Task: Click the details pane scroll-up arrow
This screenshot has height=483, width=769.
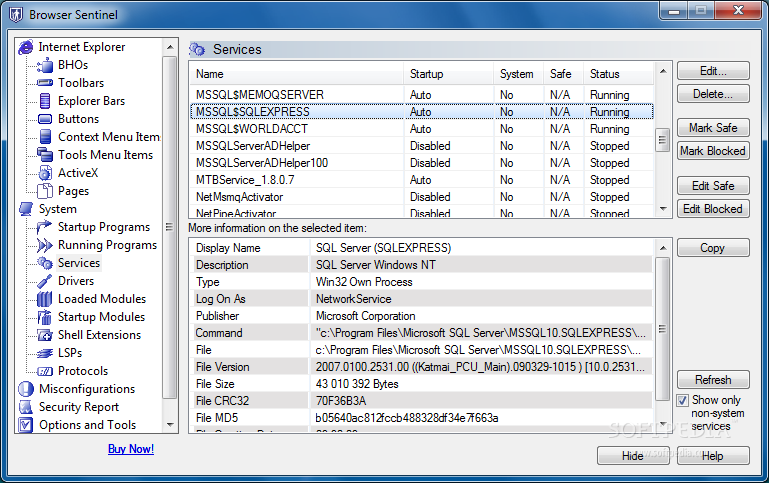Action: coord(663,248)
